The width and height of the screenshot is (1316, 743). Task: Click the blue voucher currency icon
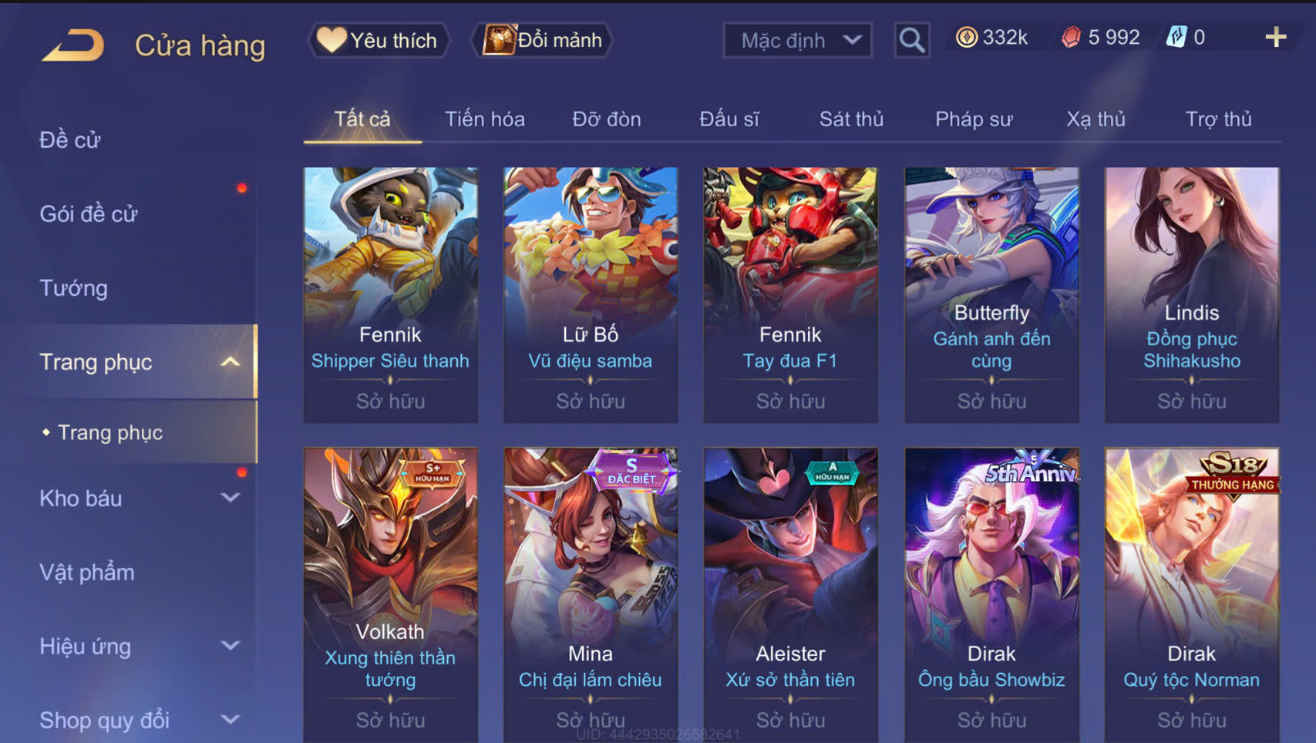click(x=1177, y=38)
